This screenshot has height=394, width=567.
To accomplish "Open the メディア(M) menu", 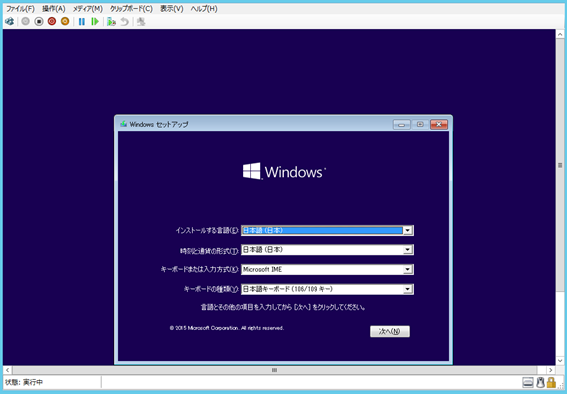I will [88, 9].
